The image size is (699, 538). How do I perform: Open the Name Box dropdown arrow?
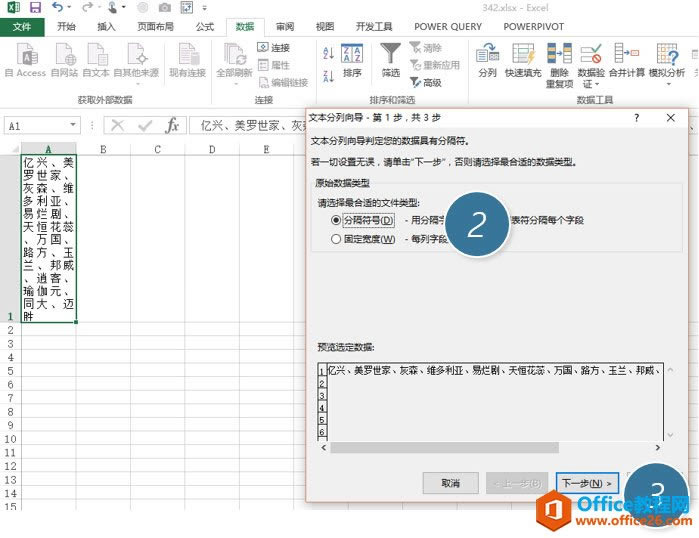click(x=73, y=126)
